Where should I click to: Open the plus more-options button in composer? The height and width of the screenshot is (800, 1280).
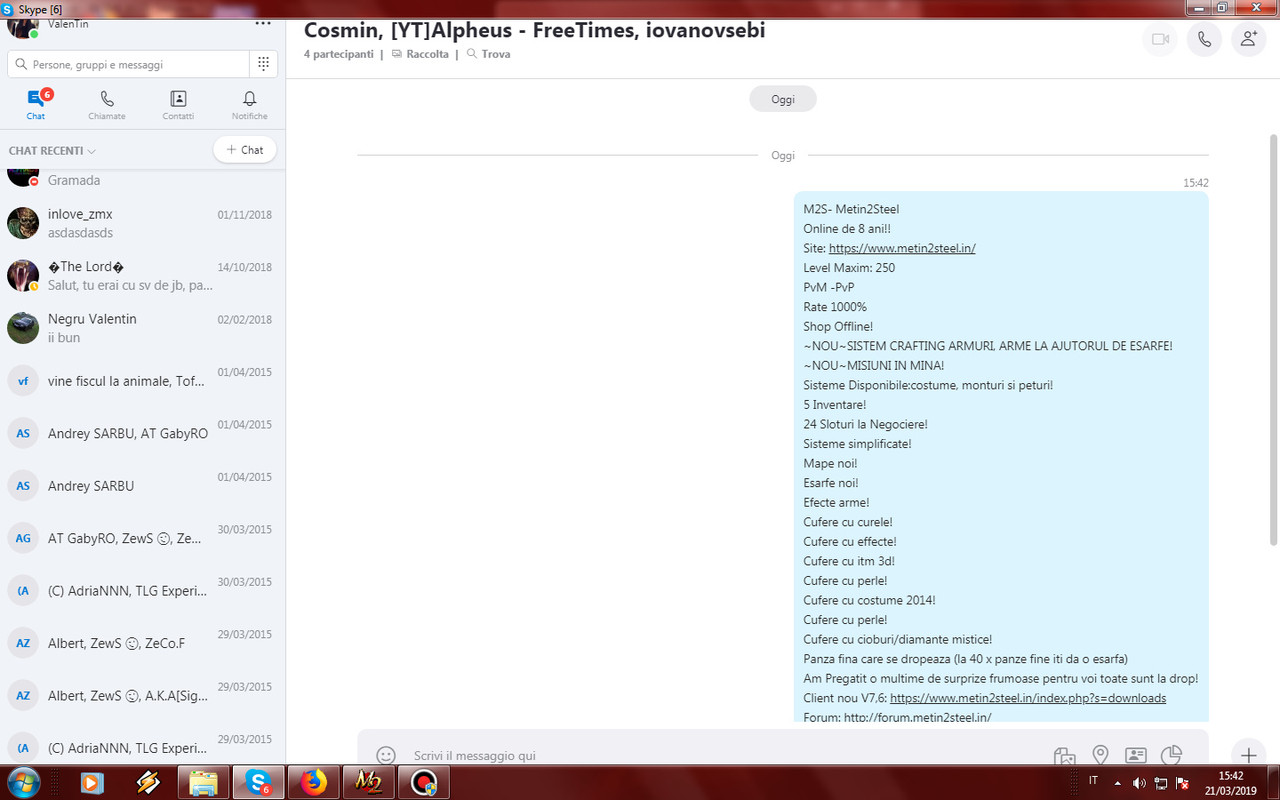pyautogui.click(x=1248, y=755)
